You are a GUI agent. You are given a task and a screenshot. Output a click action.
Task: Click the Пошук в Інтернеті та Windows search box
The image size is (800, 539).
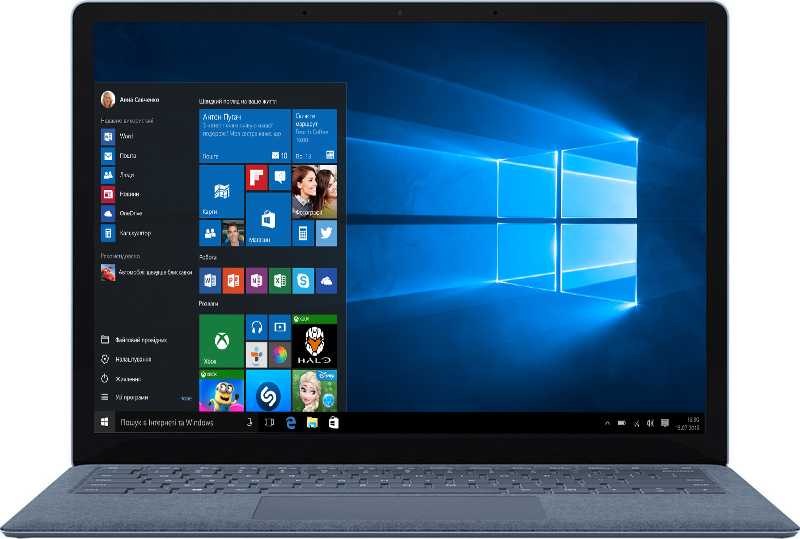click(x=186, y=423)
